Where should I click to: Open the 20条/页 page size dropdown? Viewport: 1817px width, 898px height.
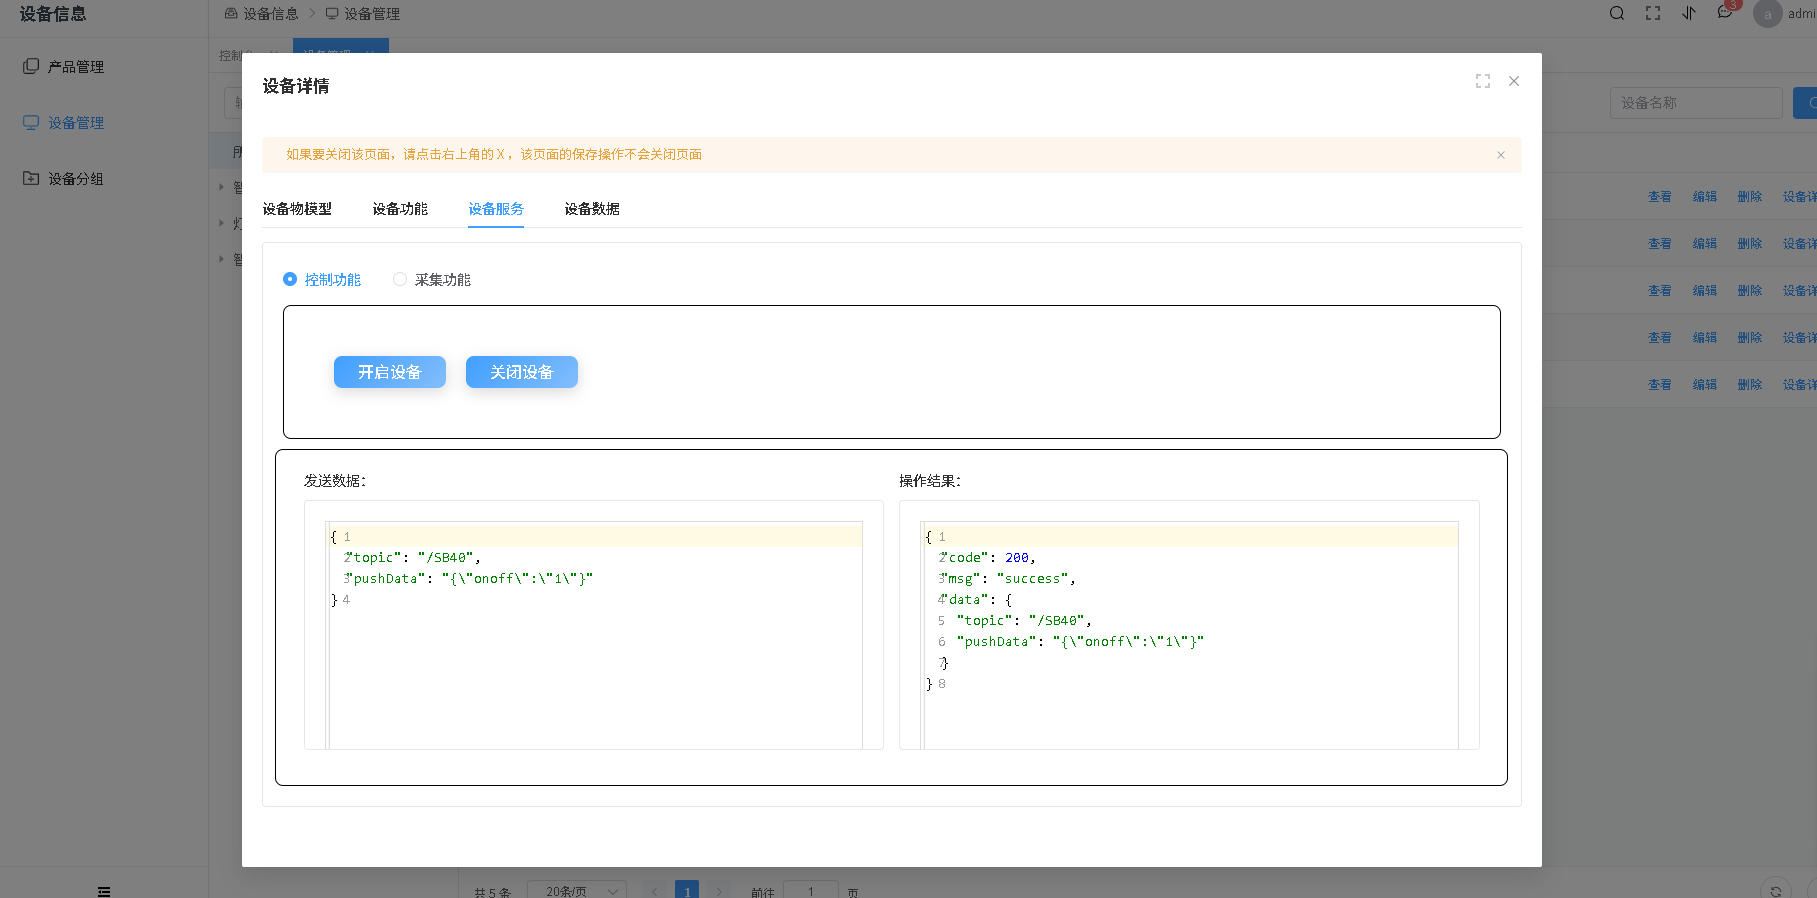[x=576, y=890]
